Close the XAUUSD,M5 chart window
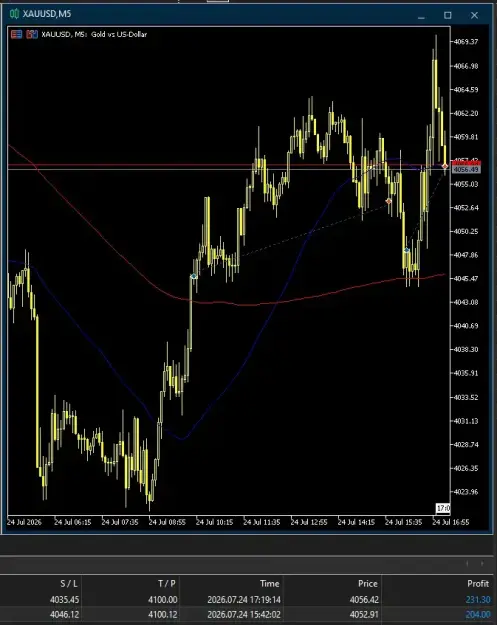Image resolution: width=497 pixels, height=625 pixels. [x=474, y=15]
